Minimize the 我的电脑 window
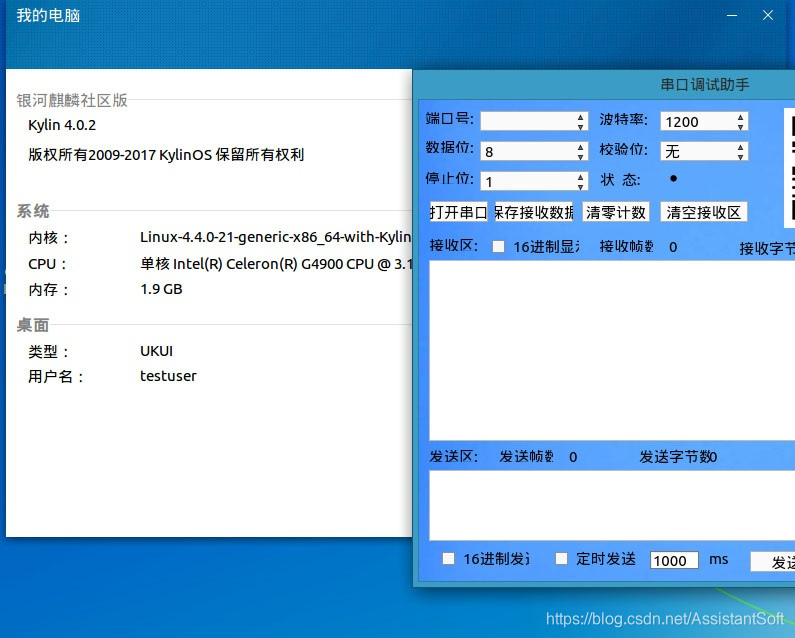 [x=732, y=16]
